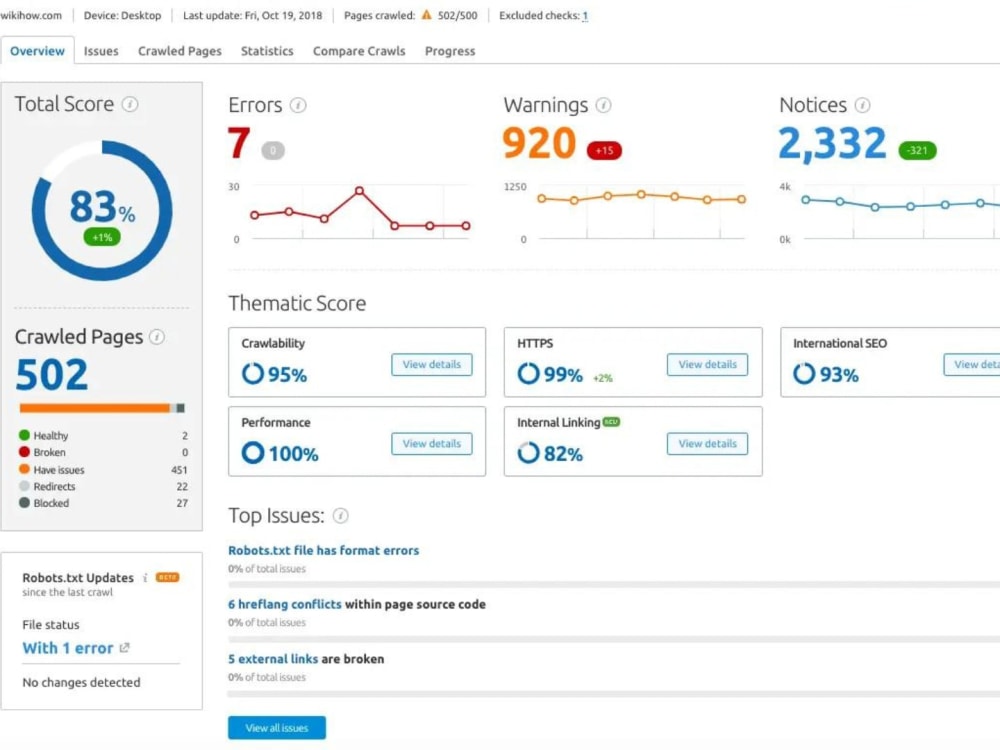
Task: View details for International SEO
Action: point(971,364)
